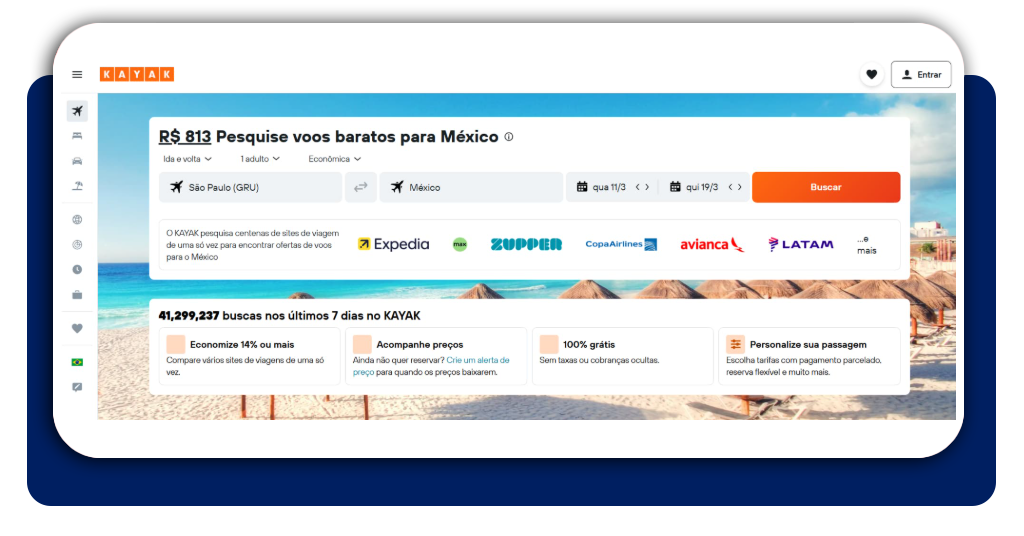This screenshot has height=536, width=1024.
Task: Click the KAYAK logo
Action: pos(136,74)
